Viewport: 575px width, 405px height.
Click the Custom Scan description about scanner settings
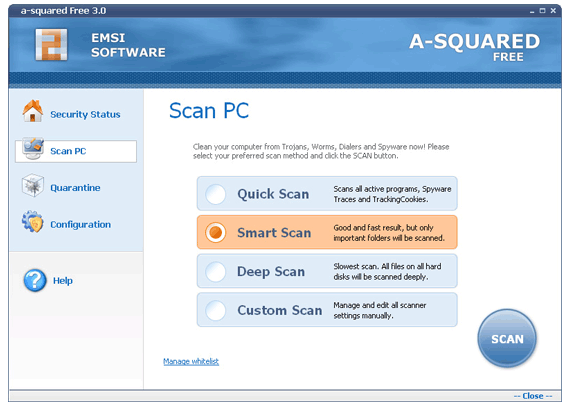point(380,310)
